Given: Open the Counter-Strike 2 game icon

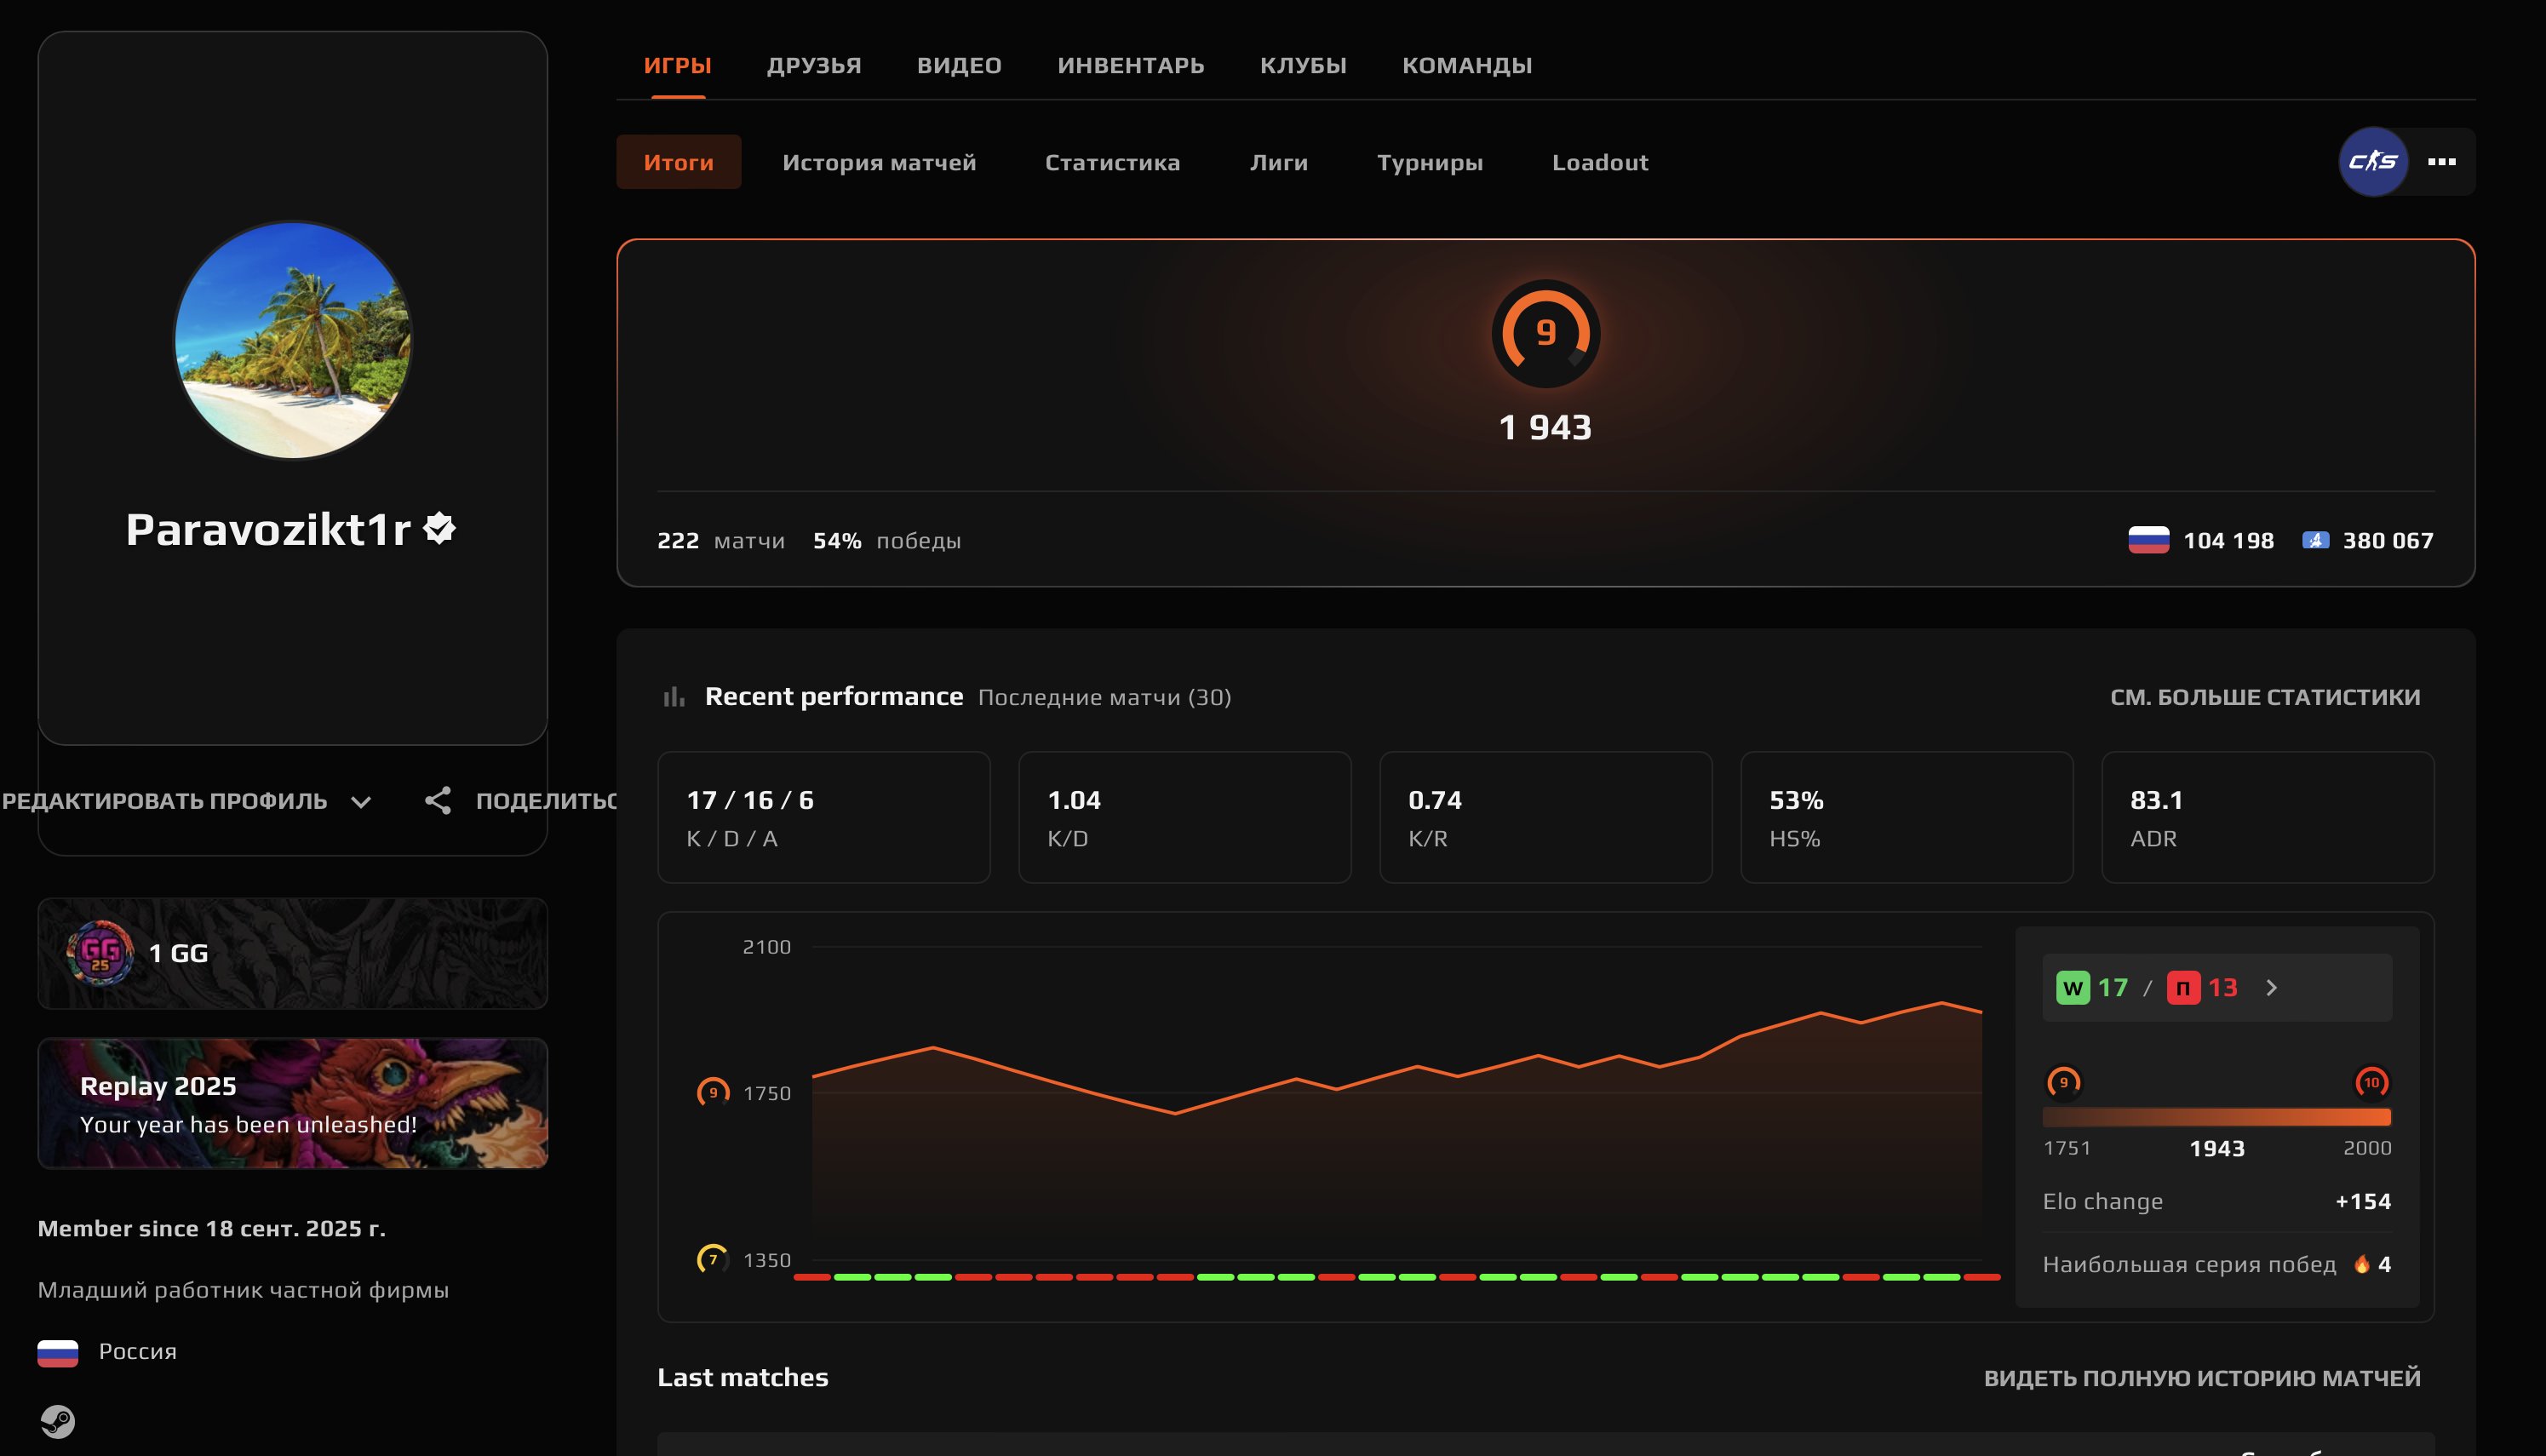Looking at the screenshot, I should (2374, 161).
